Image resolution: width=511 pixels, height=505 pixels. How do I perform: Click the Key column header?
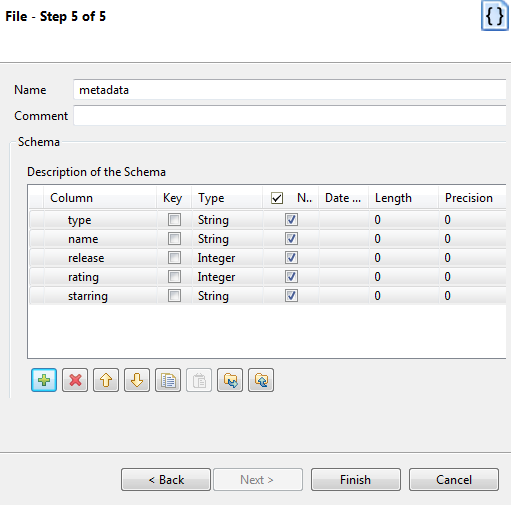coord(174,198)
